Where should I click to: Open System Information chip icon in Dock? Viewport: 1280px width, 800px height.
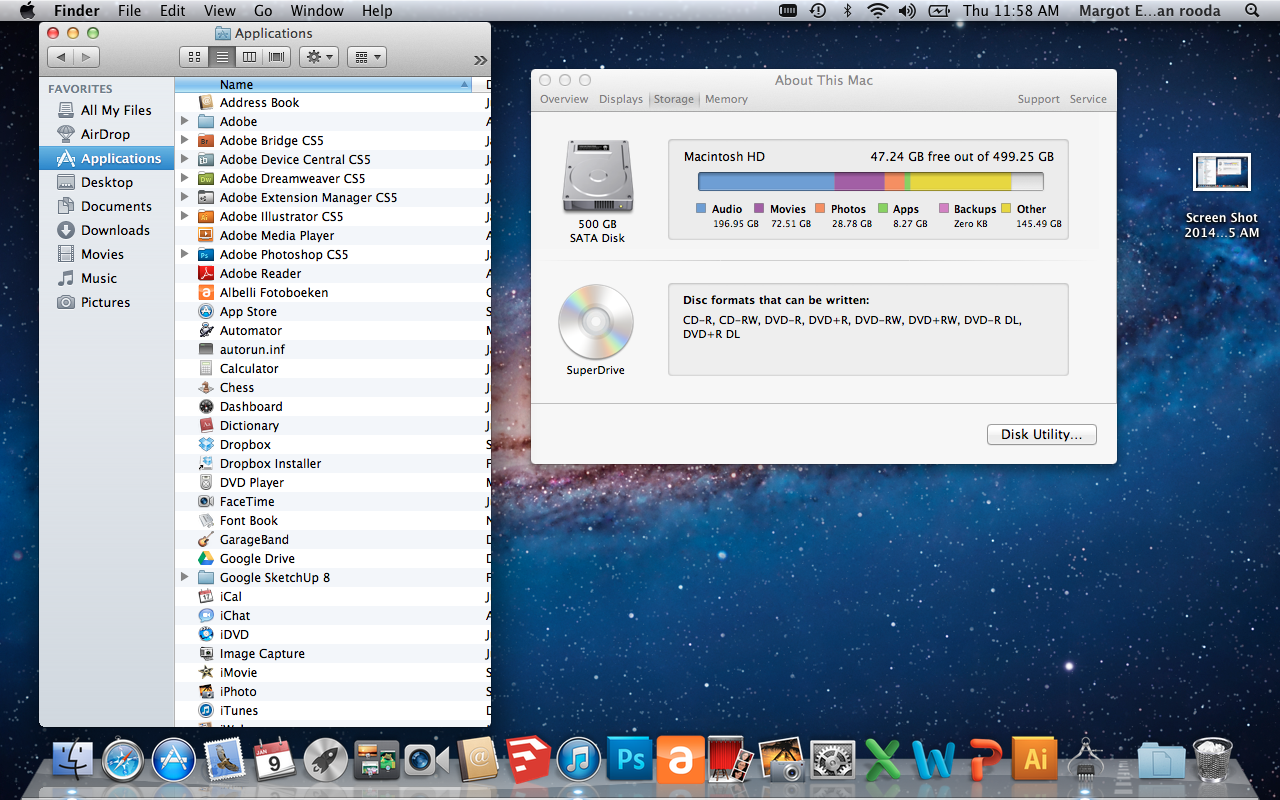[1086, 761]
